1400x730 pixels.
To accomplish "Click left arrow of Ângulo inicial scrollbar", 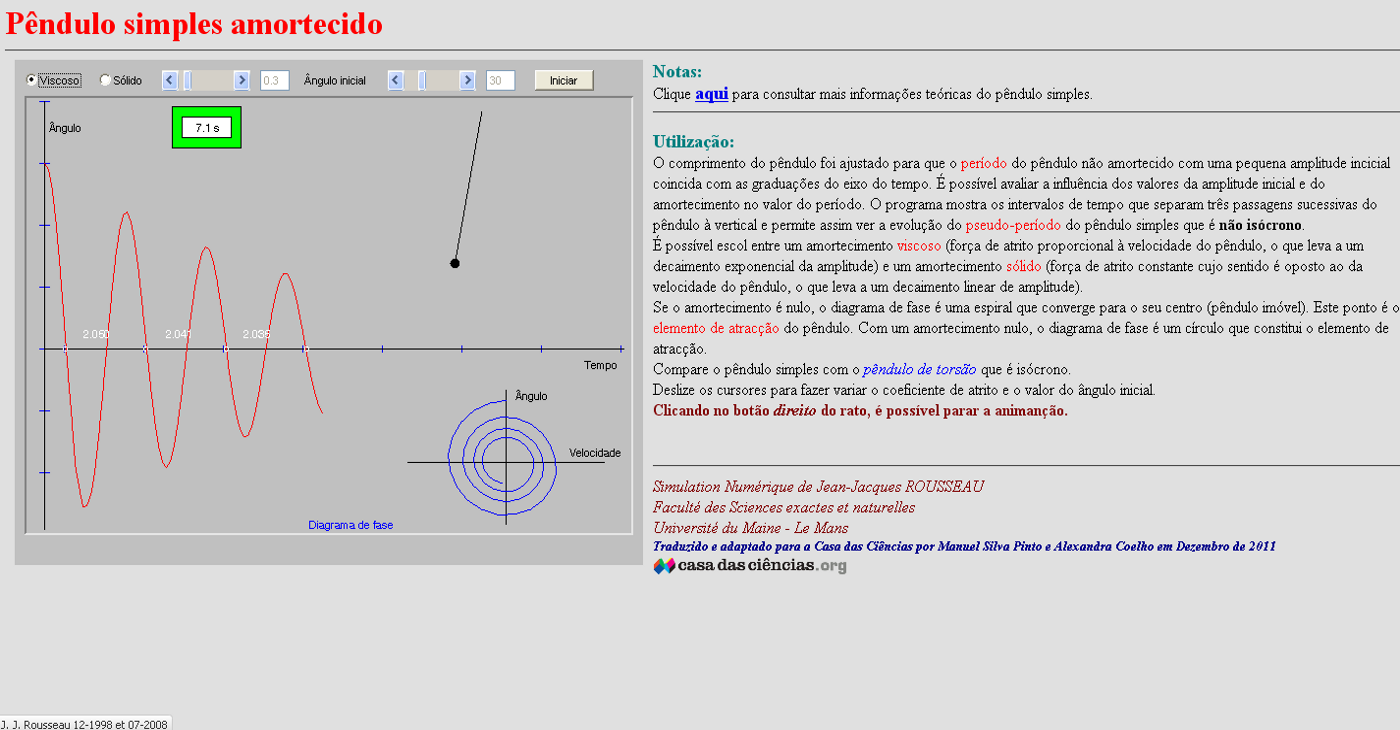I will coord(395,80).
